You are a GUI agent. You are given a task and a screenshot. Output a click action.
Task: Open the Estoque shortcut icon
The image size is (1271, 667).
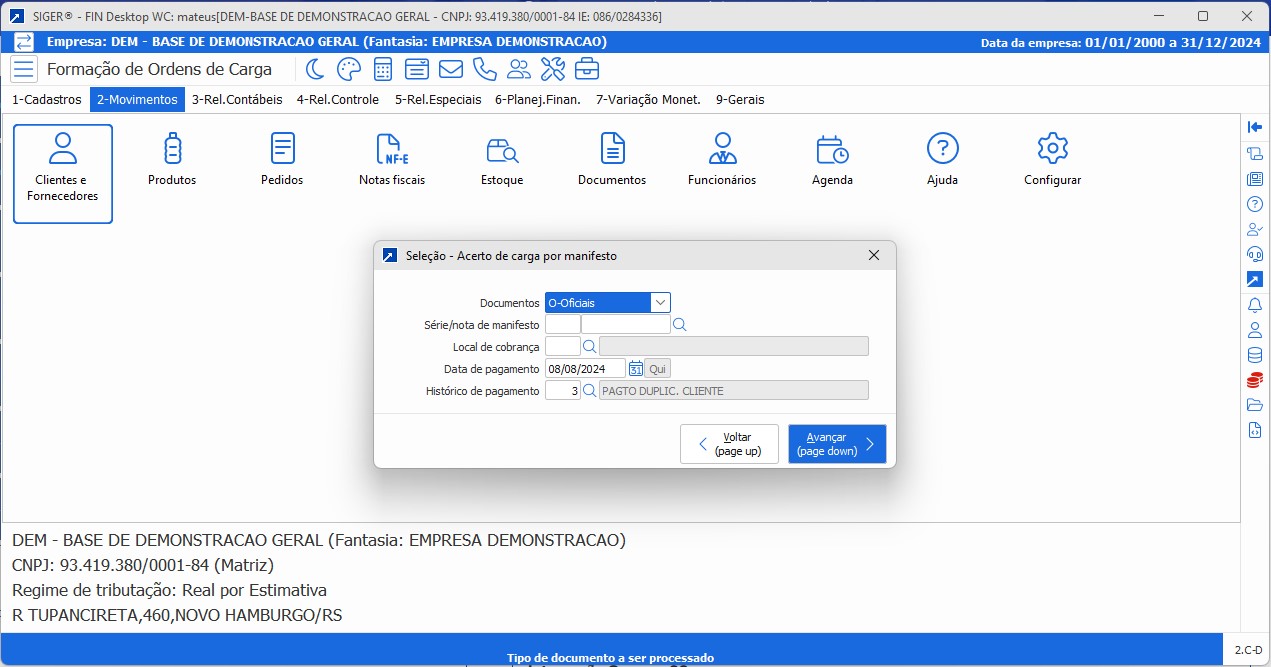502,160
